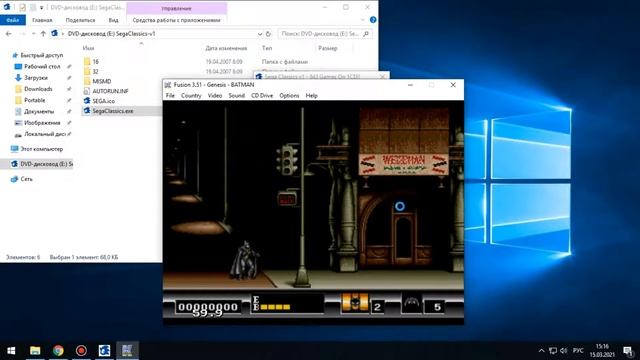Open Quick Access toolbar customize dropdown
This screenshot has height=360, width=640.
pyautogui.click(x=42, y=8)
